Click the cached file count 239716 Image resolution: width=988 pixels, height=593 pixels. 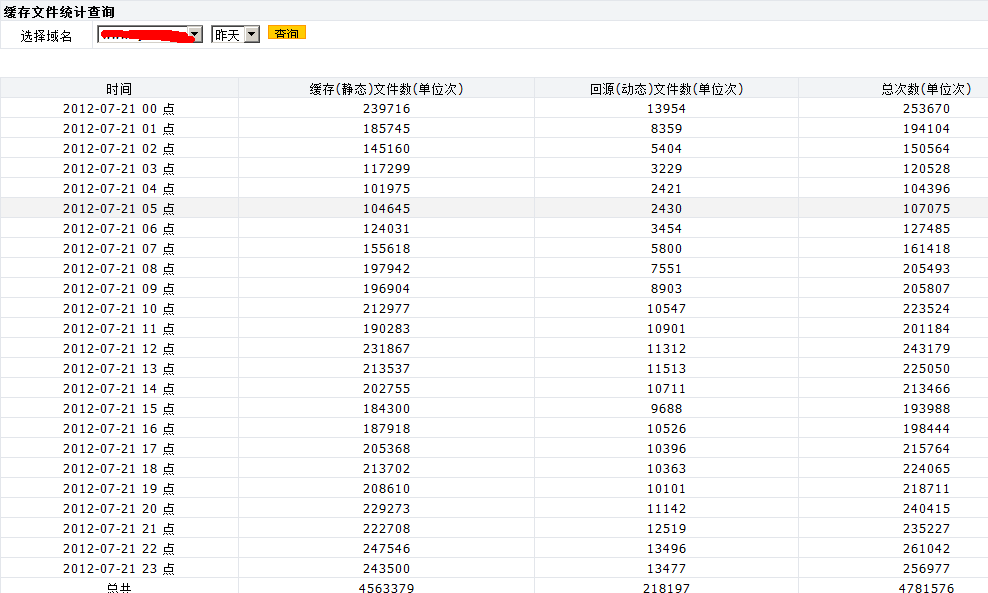pos(386,109)
